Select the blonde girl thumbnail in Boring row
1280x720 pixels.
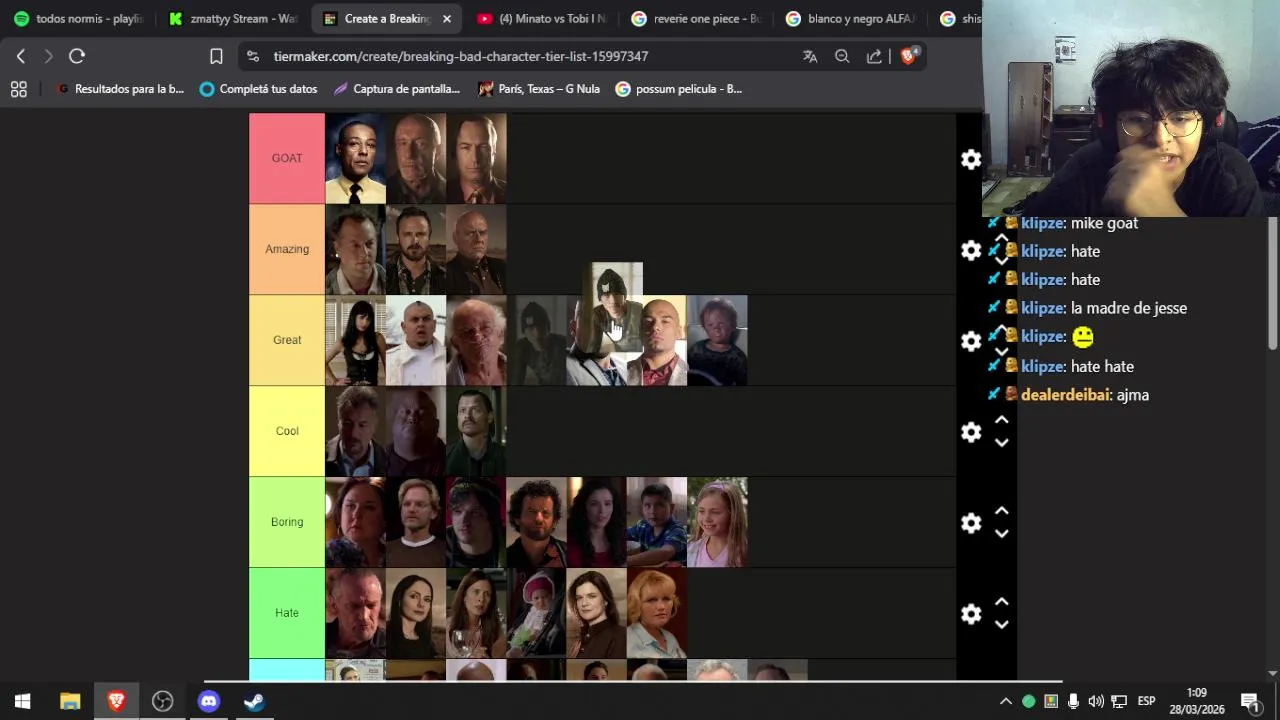pos(717,522)
